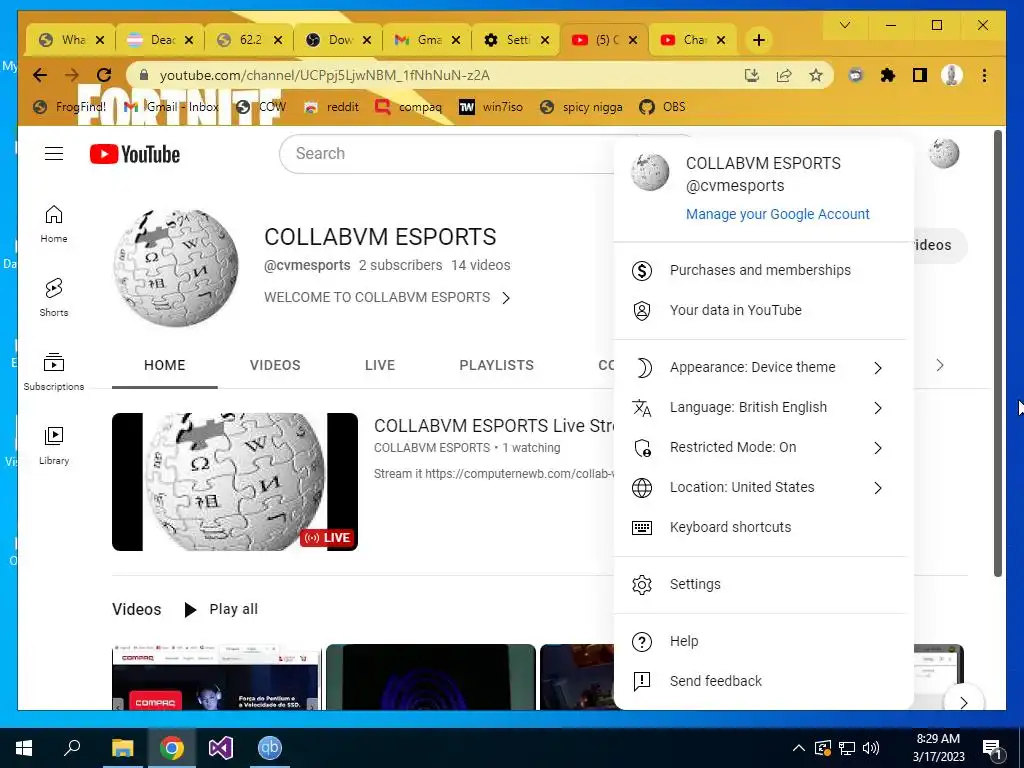
Task: Open new browser tab with plus button
Action: click(x=758, y=40)
